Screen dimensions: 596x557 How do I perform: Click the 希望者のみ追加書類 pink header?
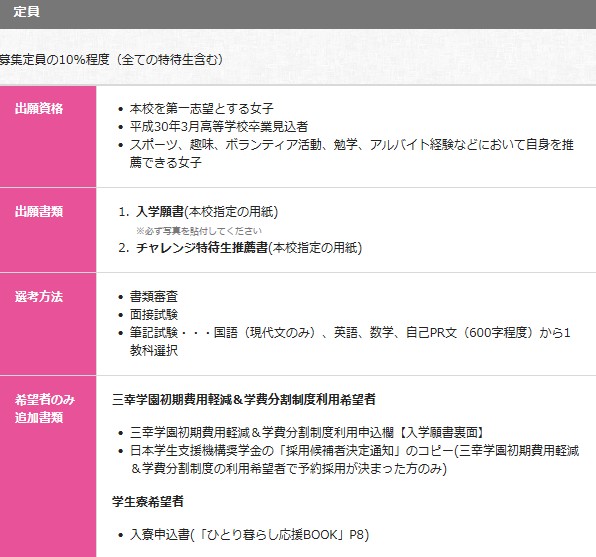point(48,466)
